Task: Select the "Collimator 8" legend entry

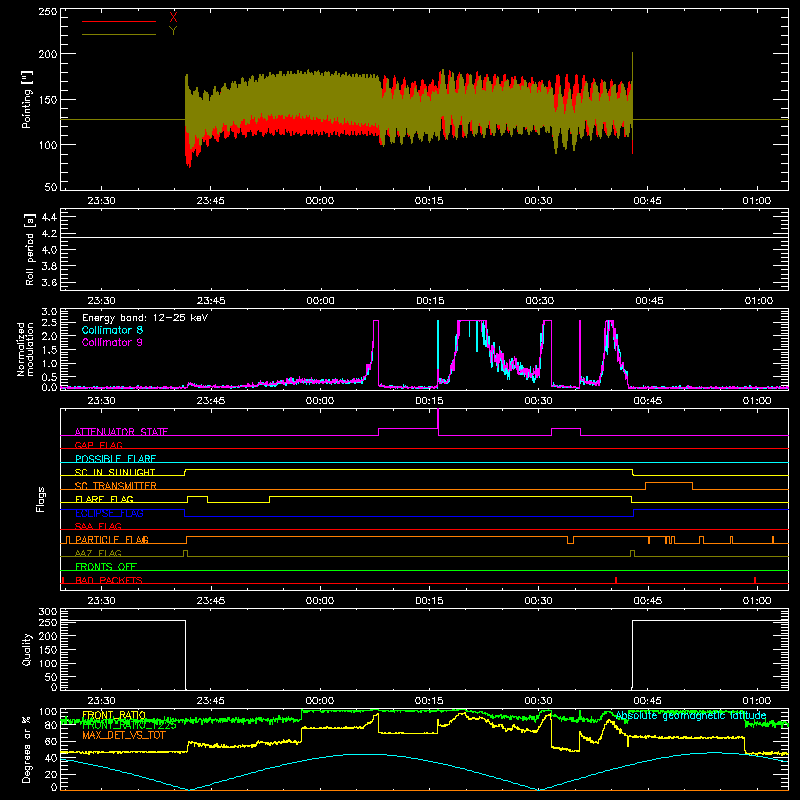Action: [x=112, y=330]
